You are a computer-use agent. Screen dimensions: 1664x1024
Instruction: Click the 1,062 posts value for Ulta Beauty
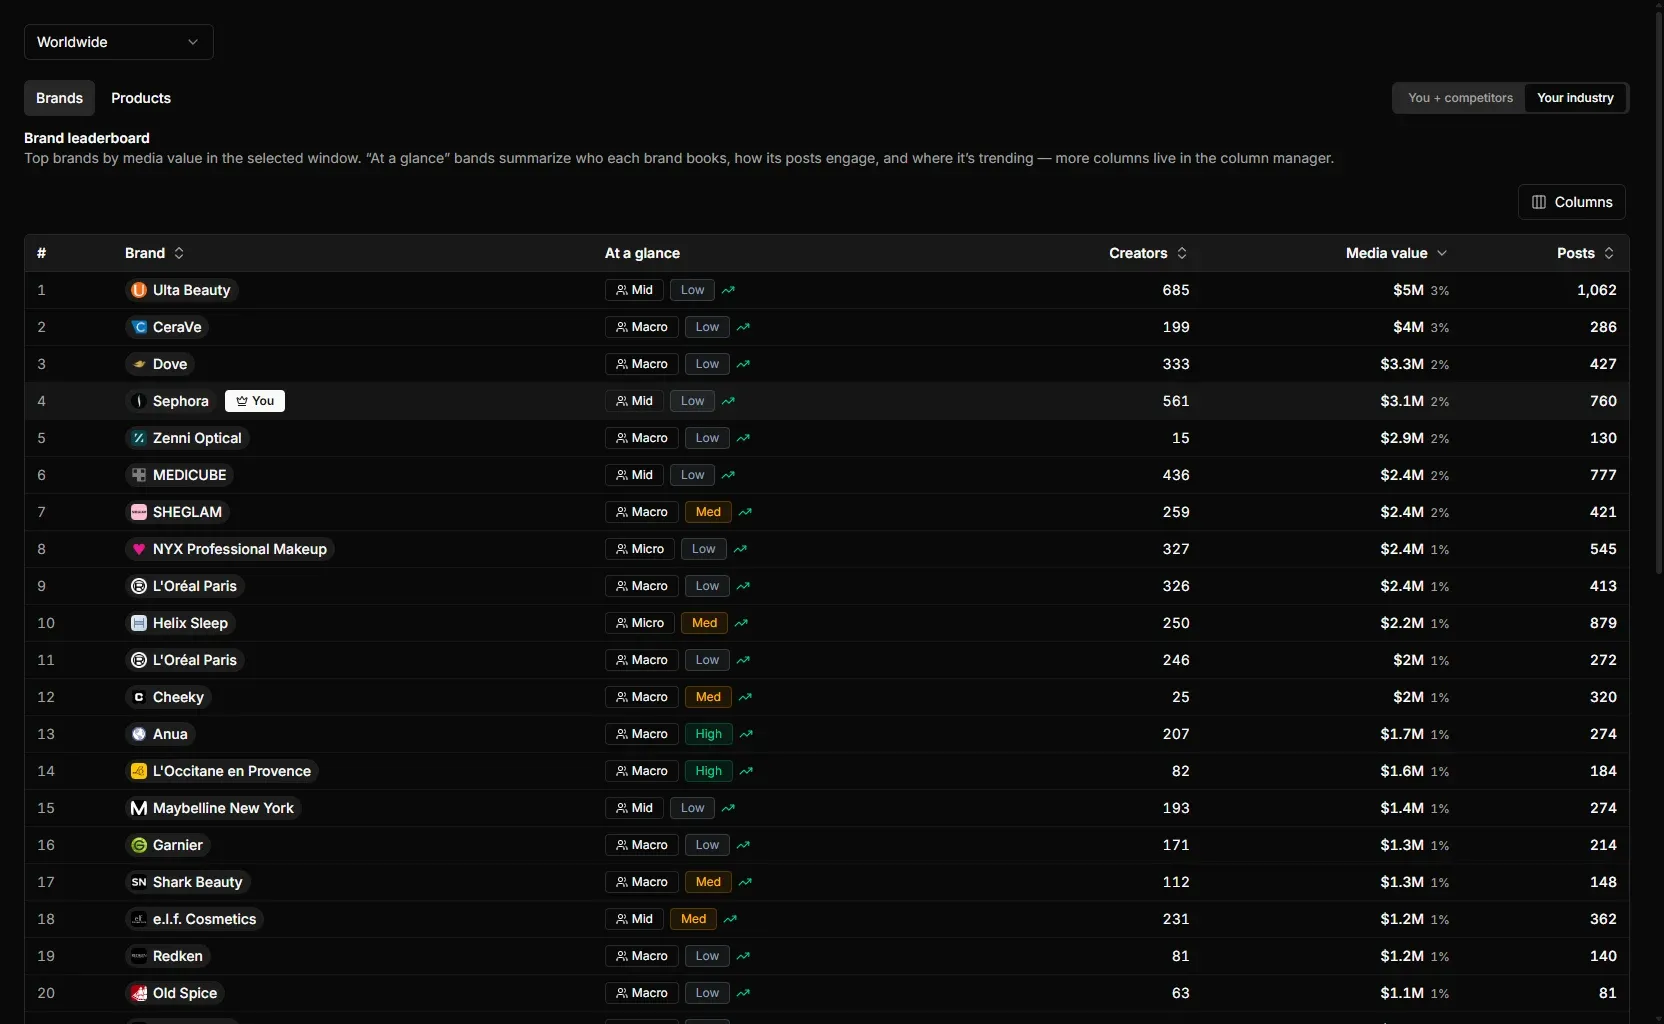coord(1596,290)
